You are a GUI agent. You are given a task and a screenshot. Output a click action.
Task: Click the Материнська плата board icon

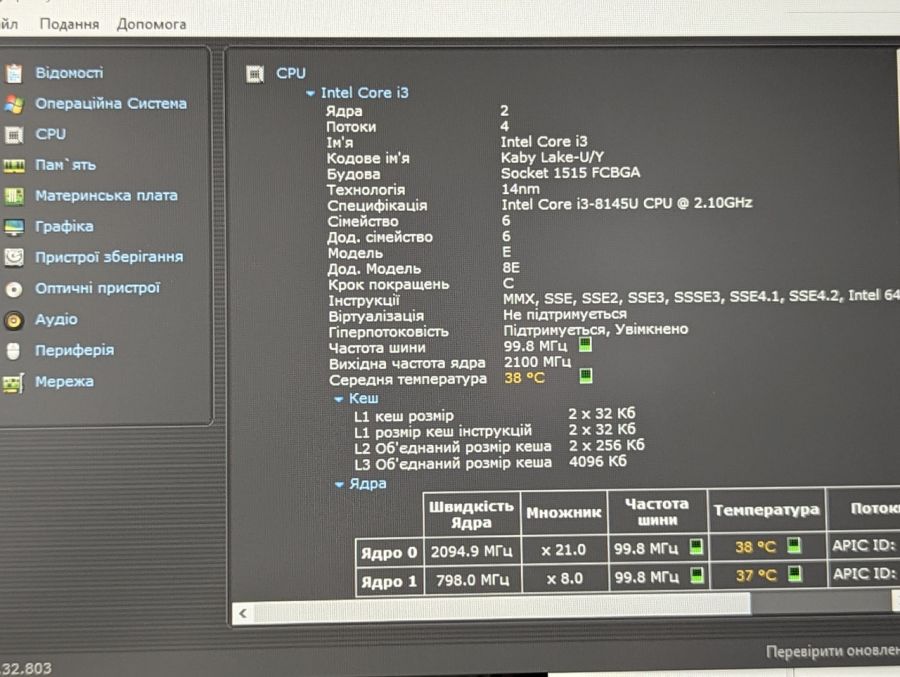(14, 196)
